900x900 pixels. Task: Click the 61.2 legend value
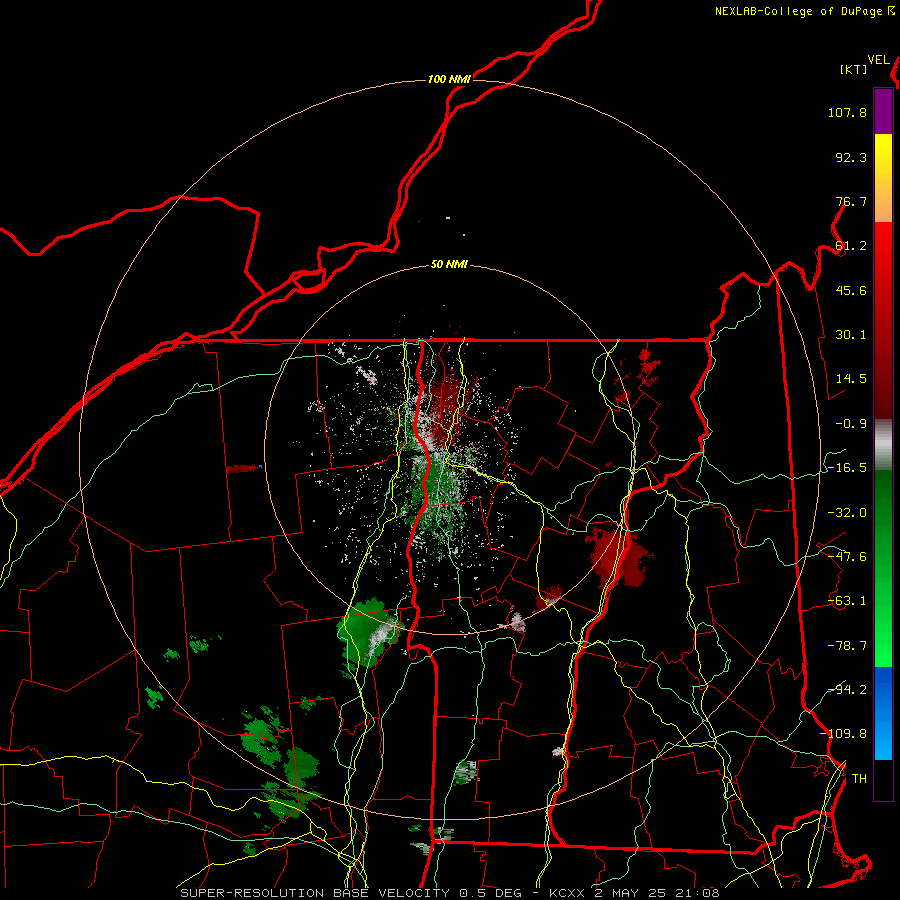851,246
